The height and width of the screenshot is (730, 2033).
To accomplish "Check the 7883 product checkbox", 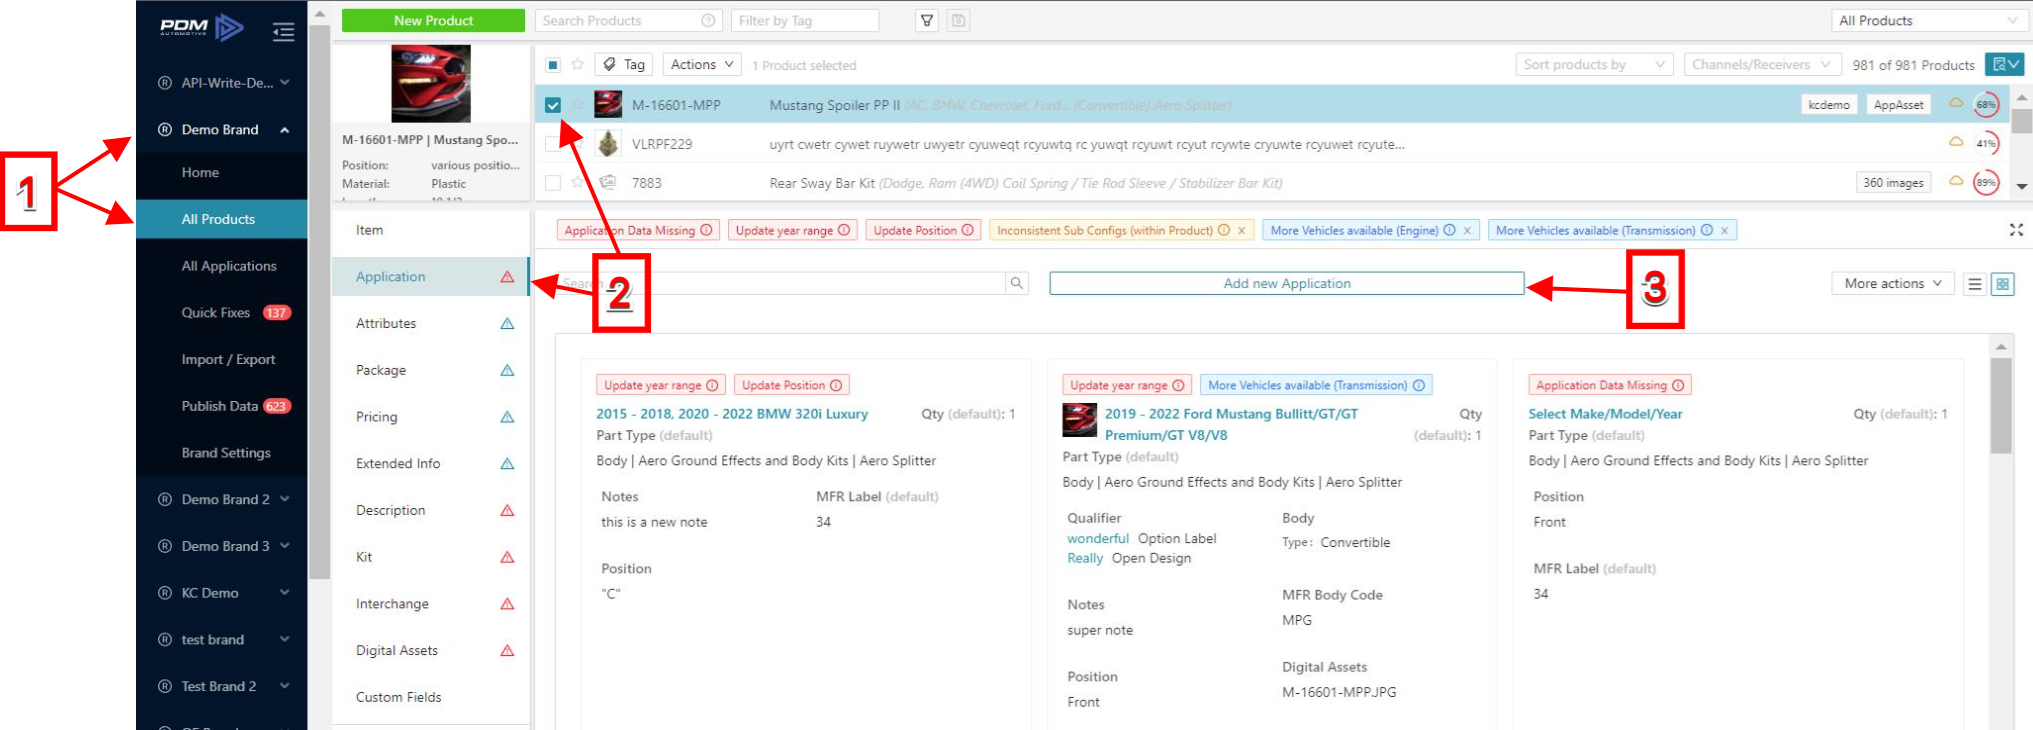I will 553,183.
